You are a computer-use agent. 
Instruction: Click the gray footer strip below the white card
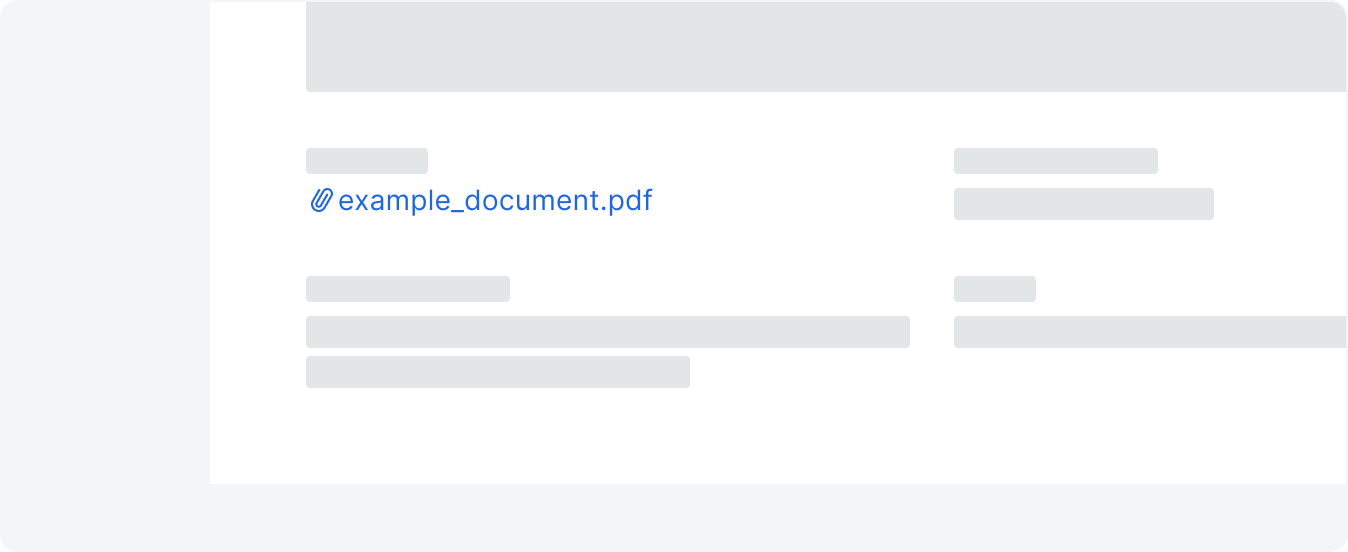click(x=778, y=517)
